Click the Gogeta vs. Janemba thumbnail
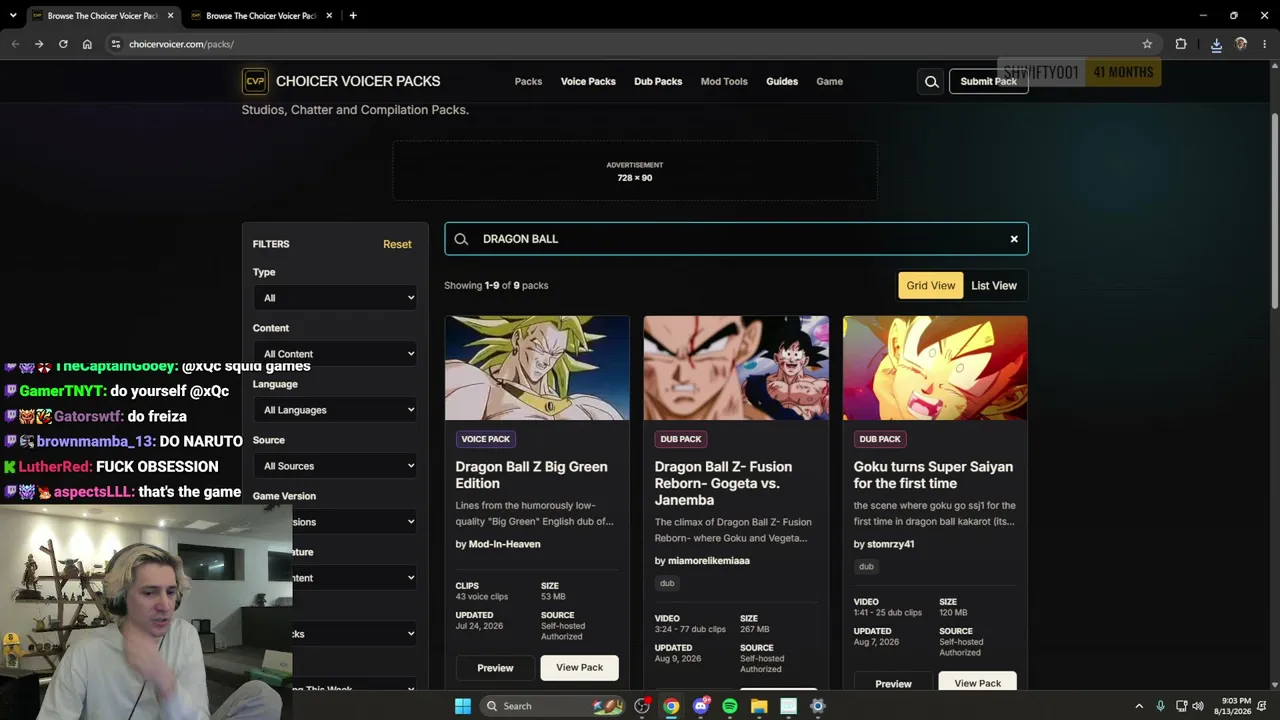This screenshot has height=720, width=1280. (x=736, y=368)
